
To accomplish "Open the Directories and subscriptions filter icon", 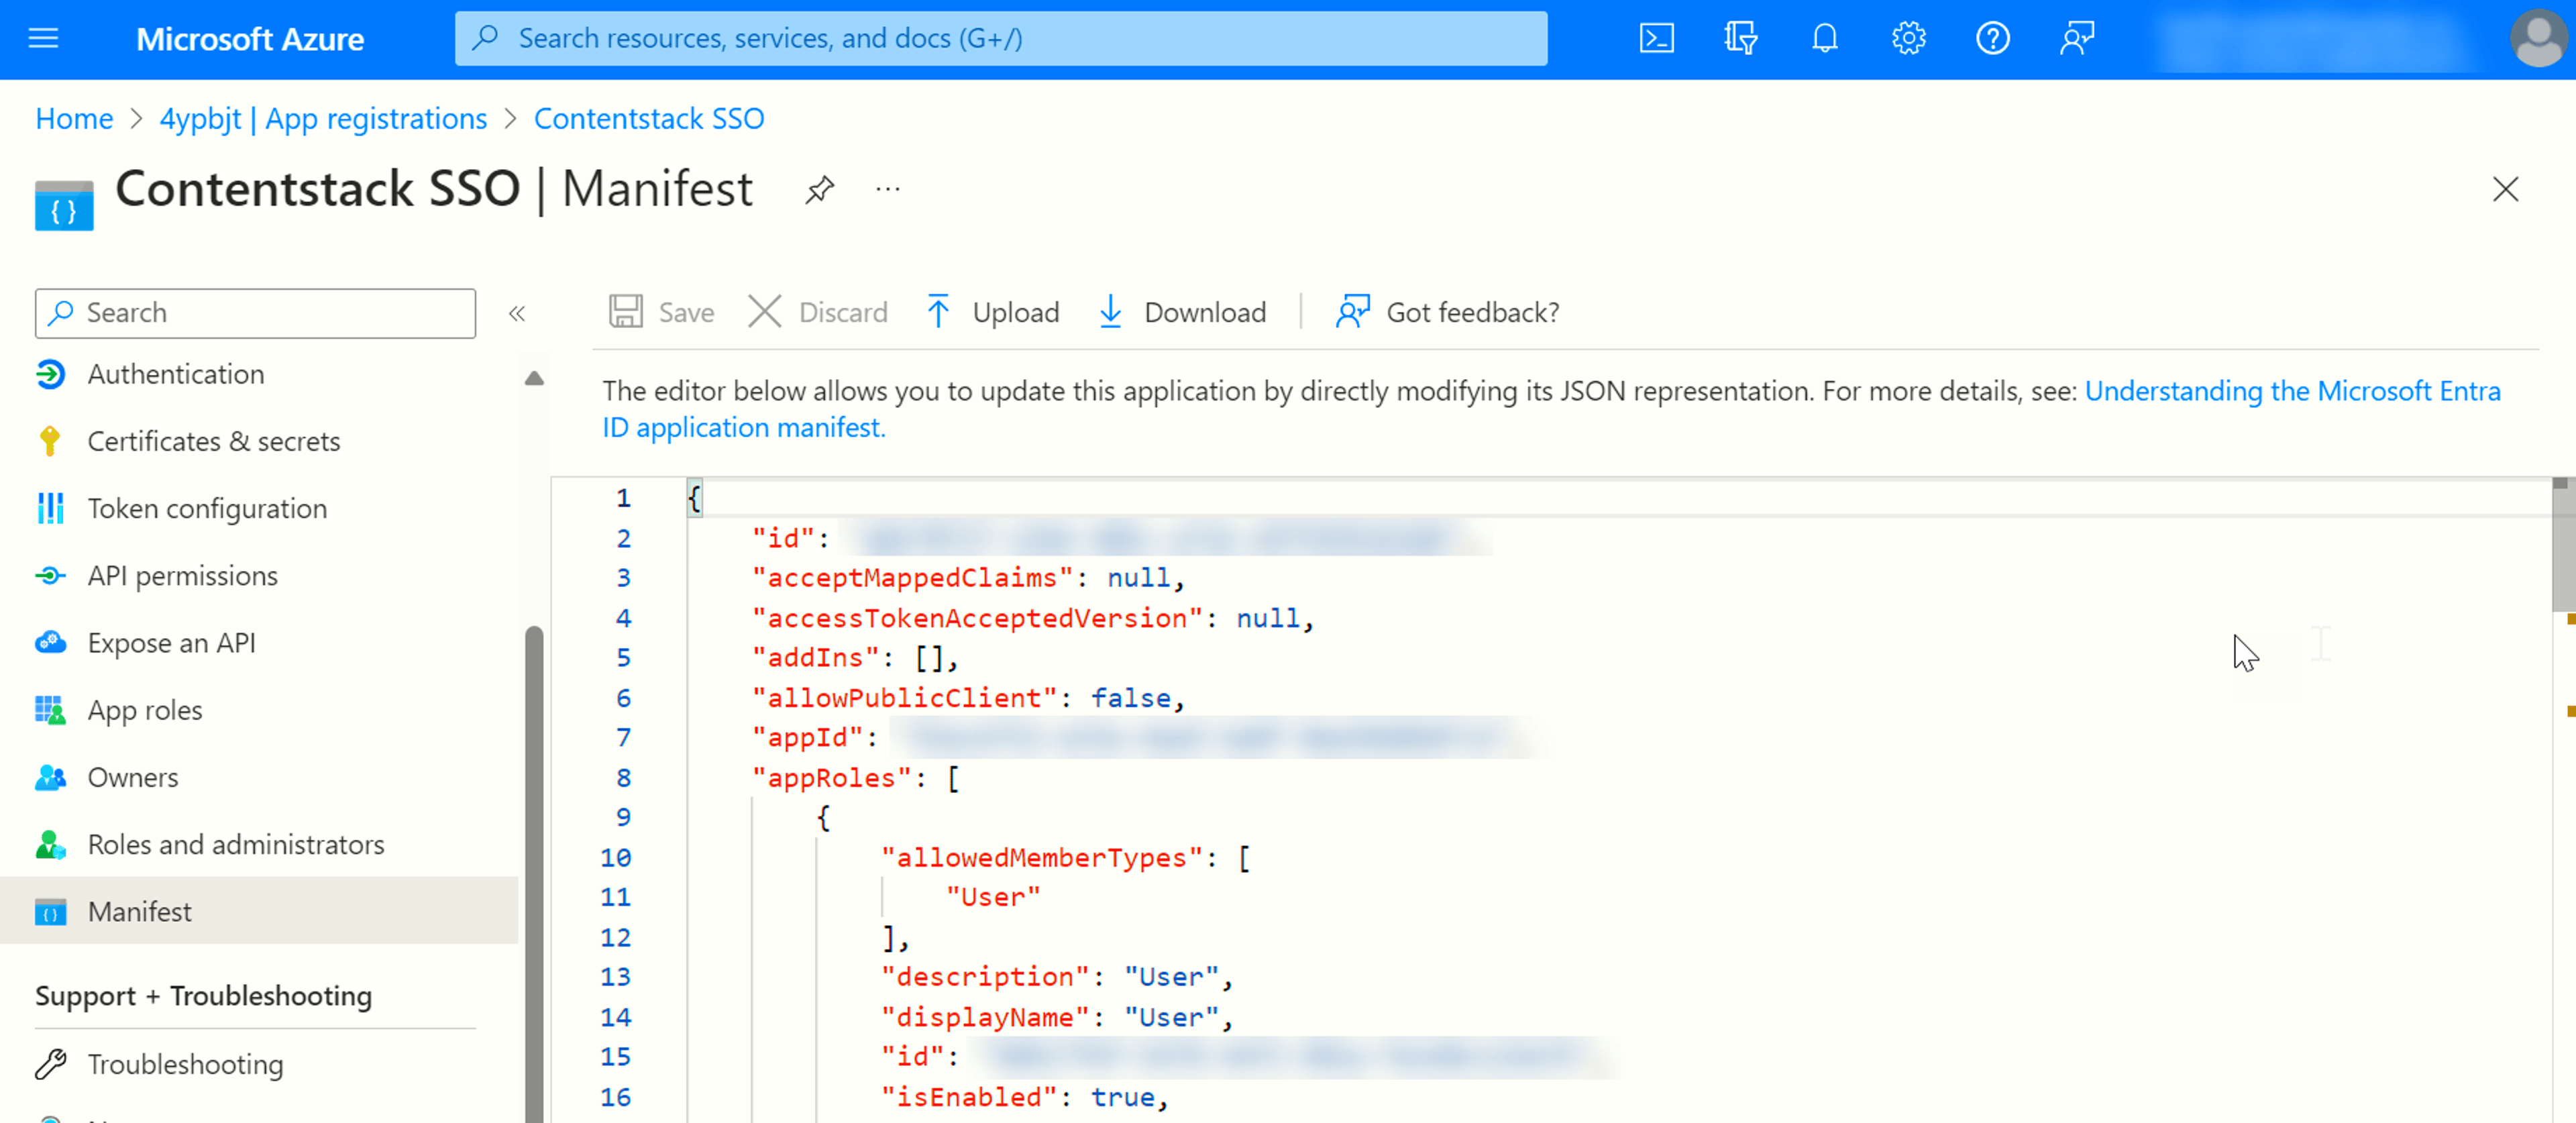I will click(x=1740, y=38).
